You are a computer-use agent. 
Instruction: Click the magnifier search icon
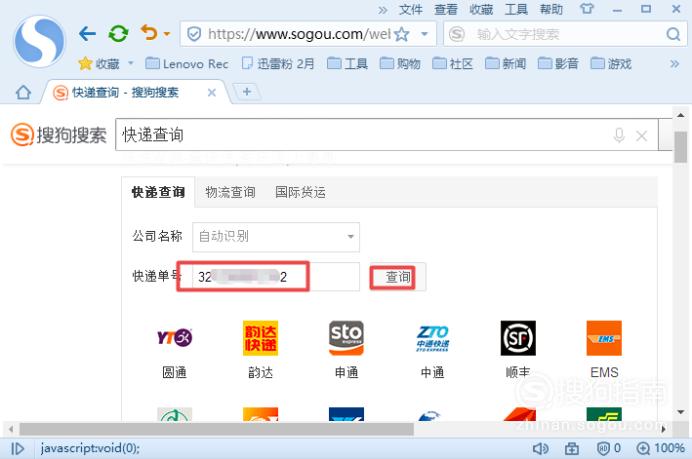[x=673, y=34]
